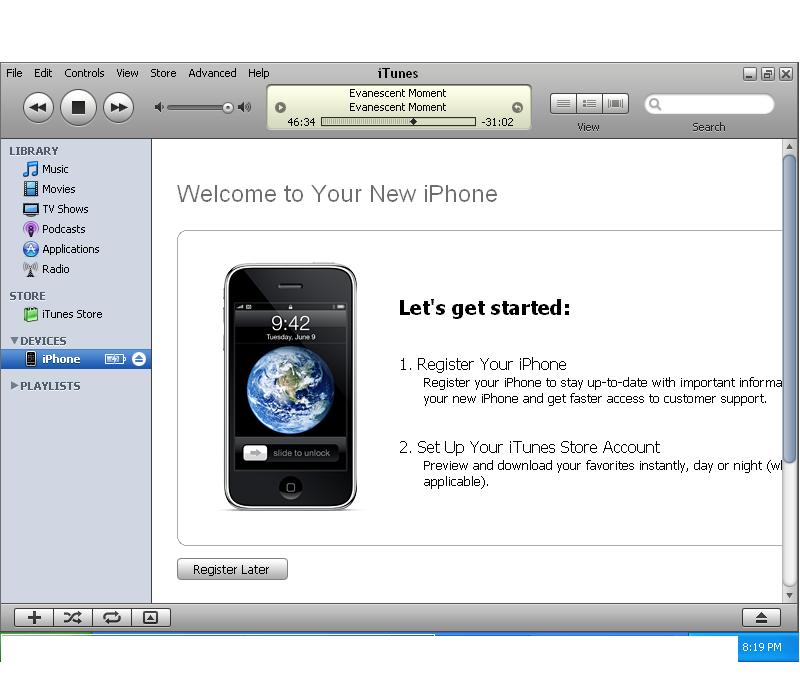Click the Register Later button

click(x=232, y=569)
